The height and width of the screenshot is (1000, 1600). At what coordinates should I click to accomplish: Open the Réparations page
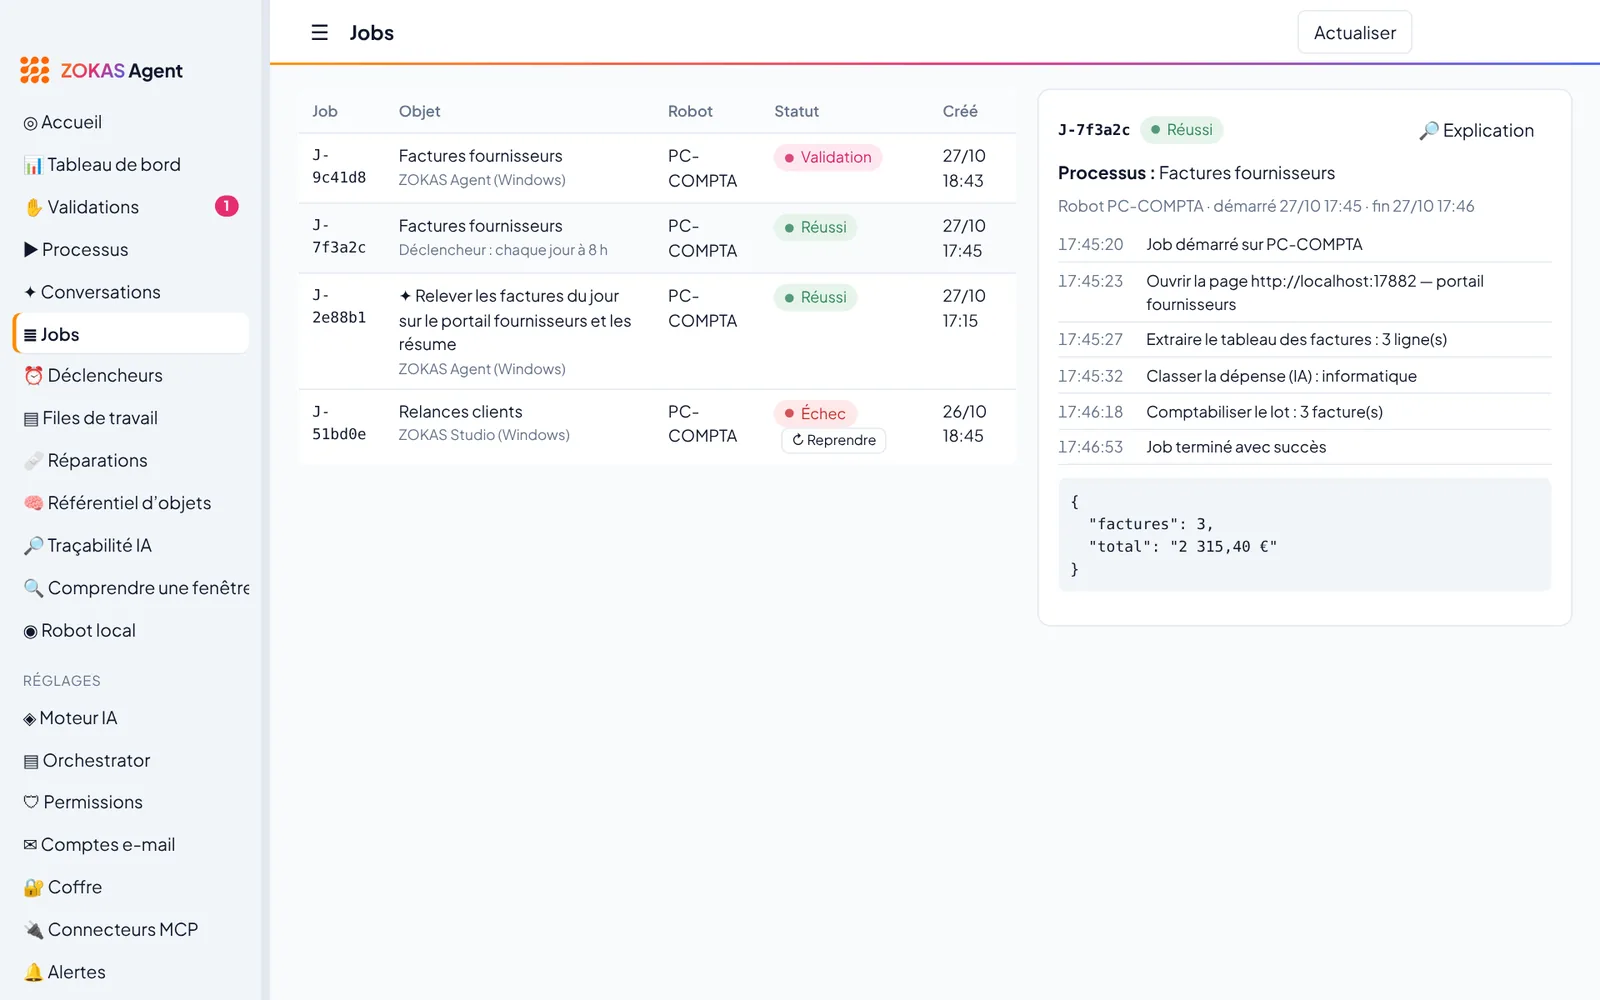(131, 461)
